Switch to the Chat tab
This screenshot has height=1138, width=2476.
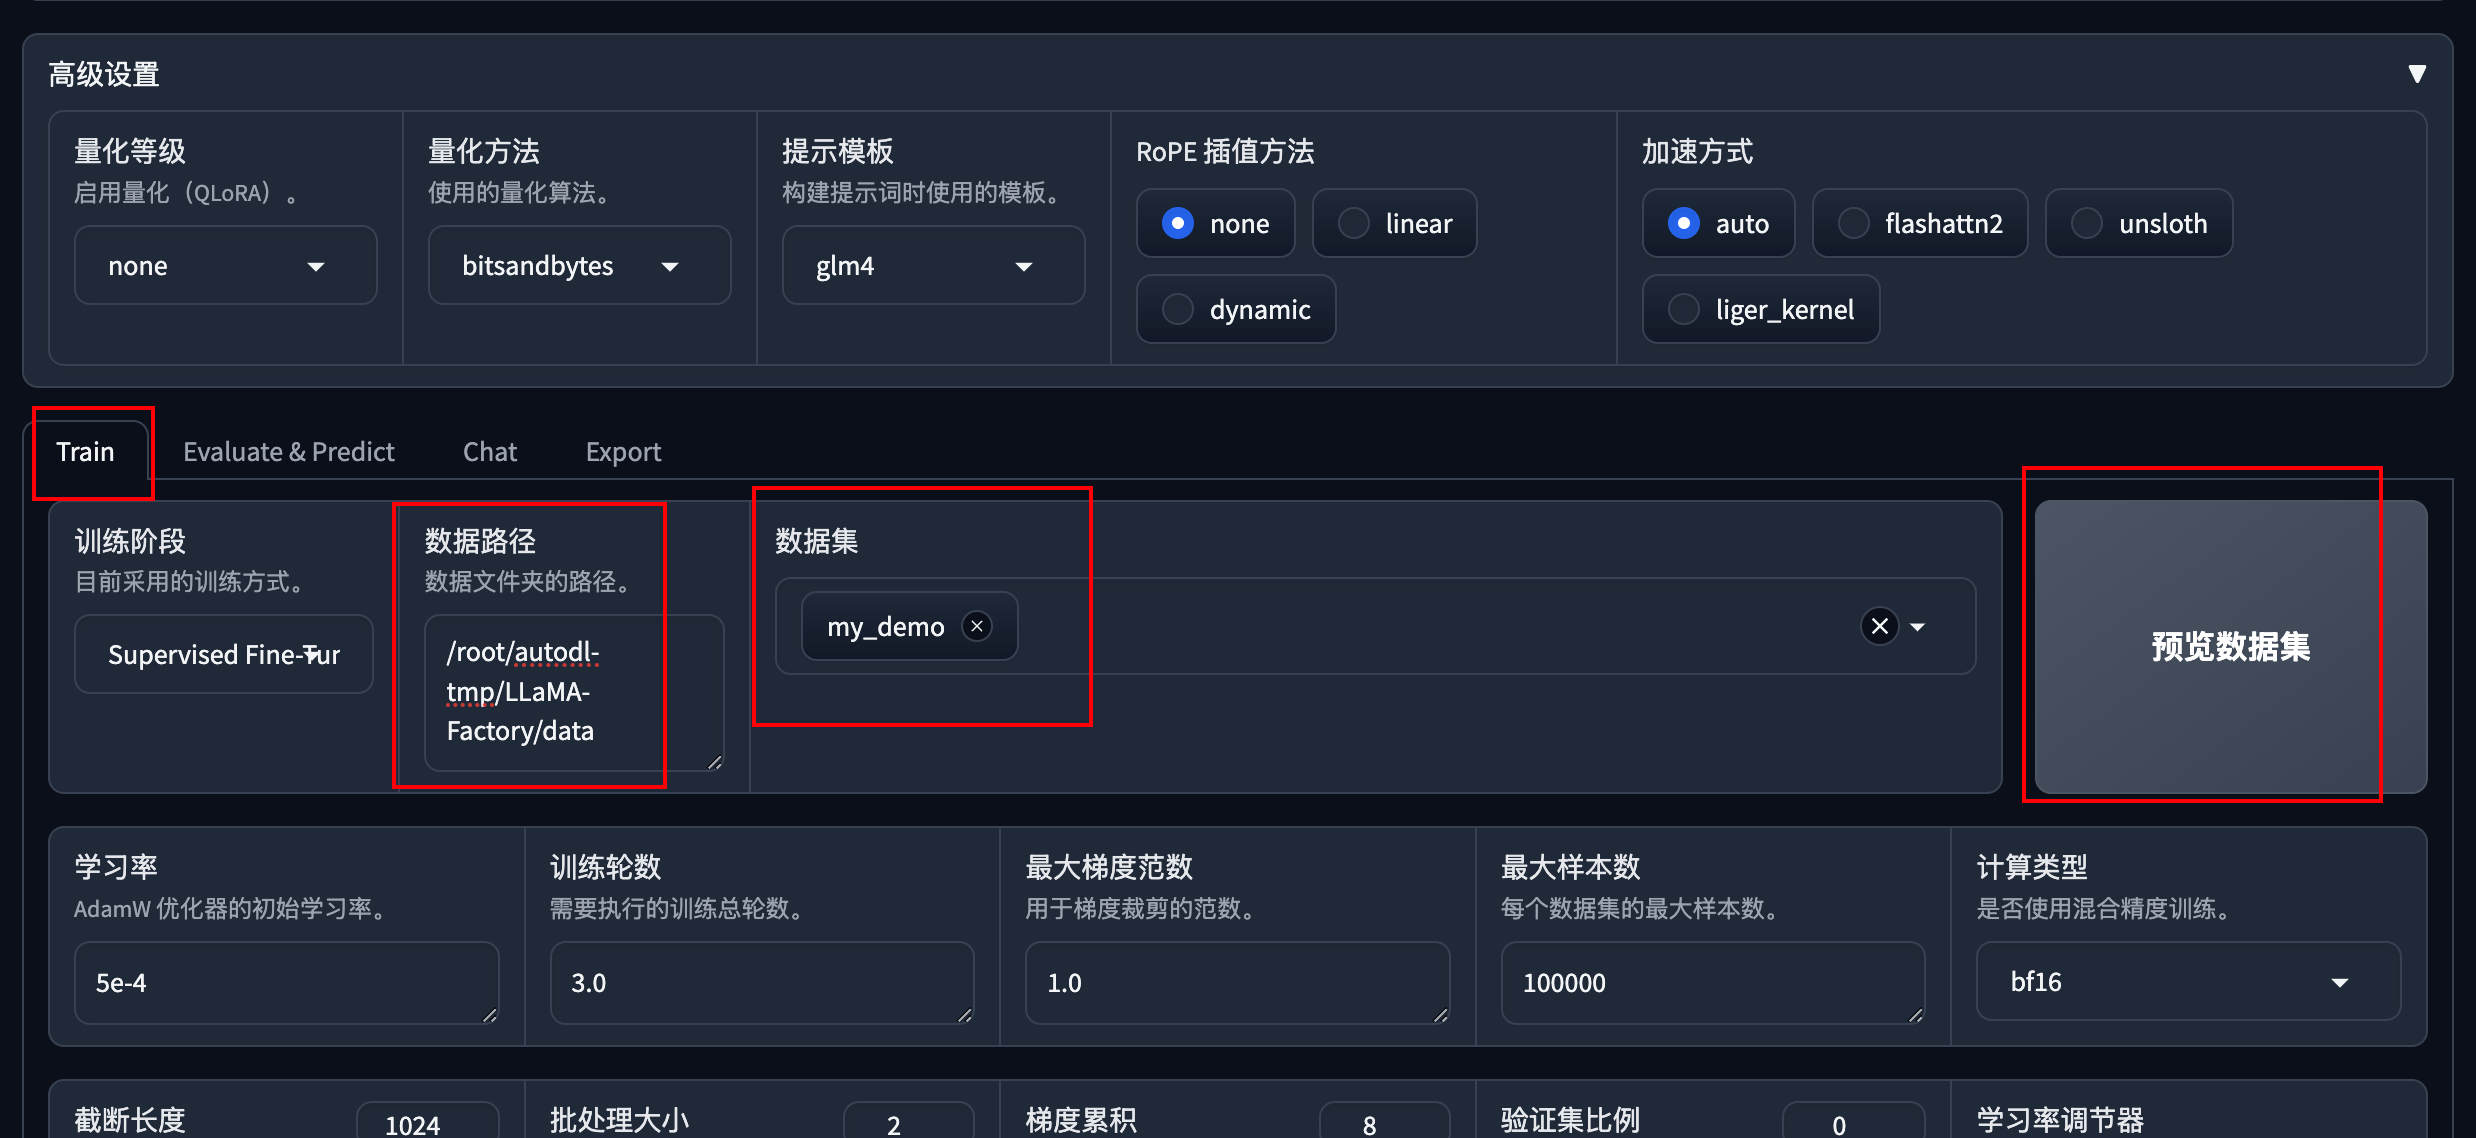pos(490,452)
